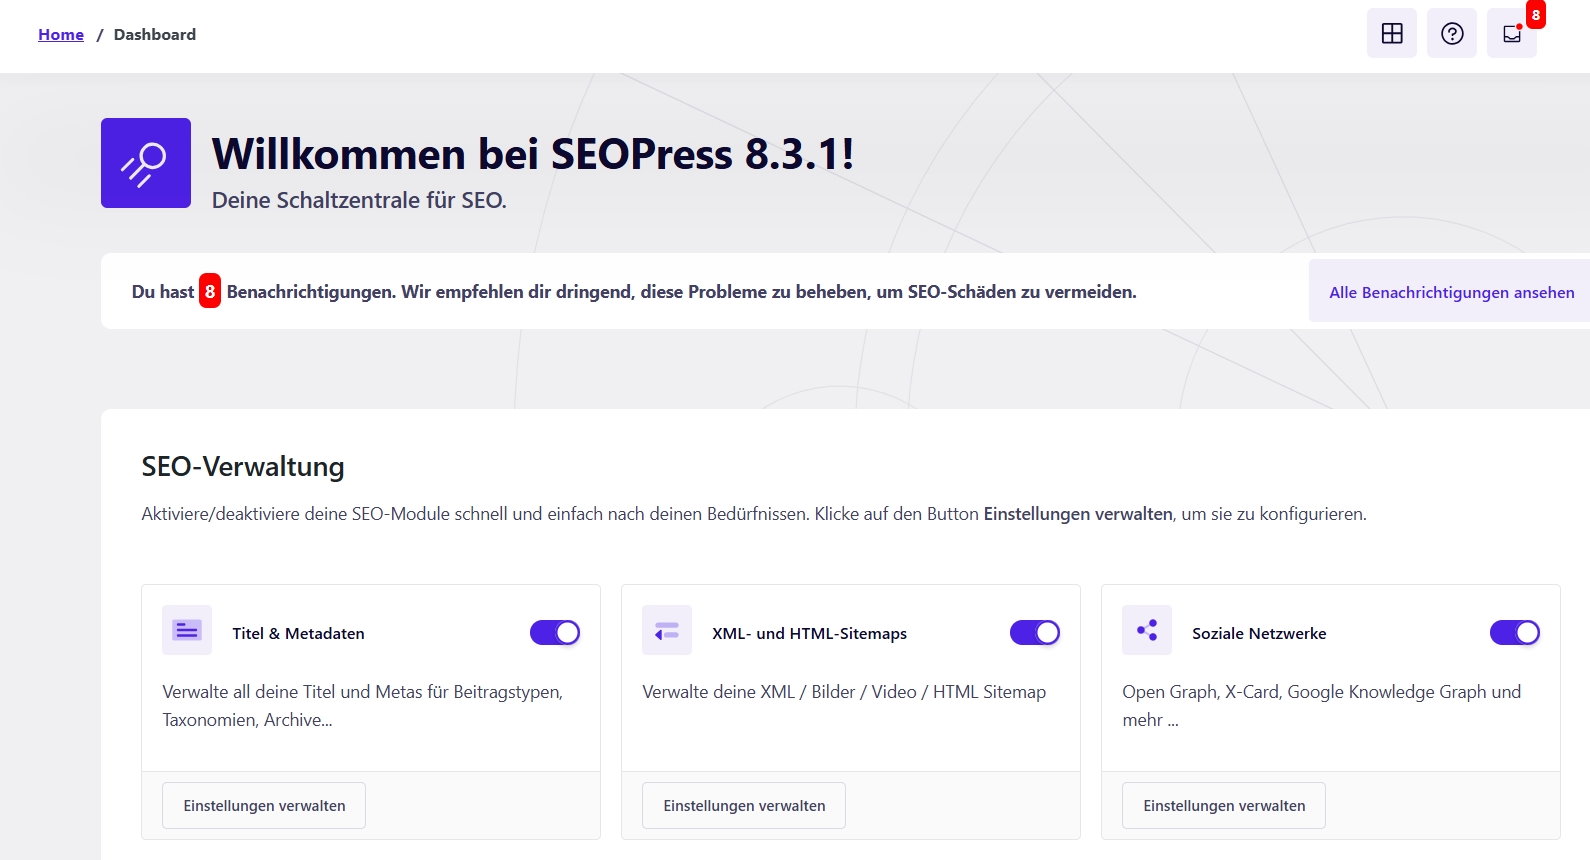Open the notifications inbox icon
The height and width of the screenshot is (860, 1590).
(1511, 34)
